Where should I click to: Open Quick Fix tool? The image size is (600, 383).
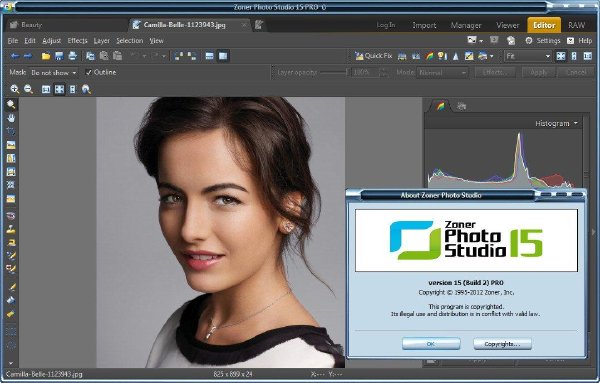pos(373,56)
